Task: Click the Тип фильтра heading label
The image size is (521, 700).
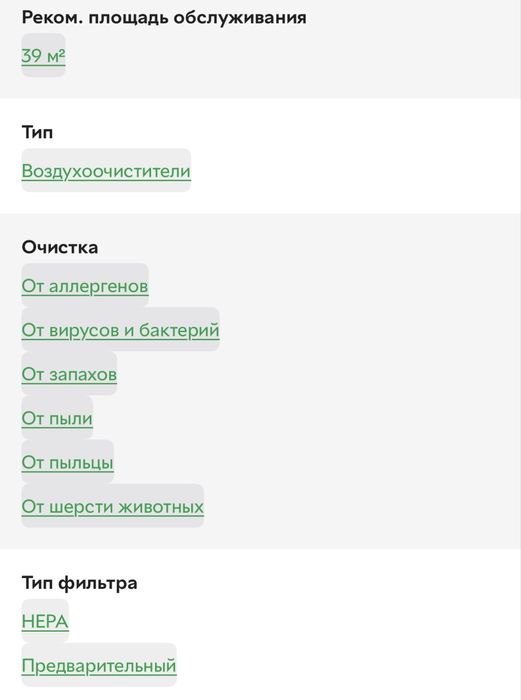Action: point(79,583)
